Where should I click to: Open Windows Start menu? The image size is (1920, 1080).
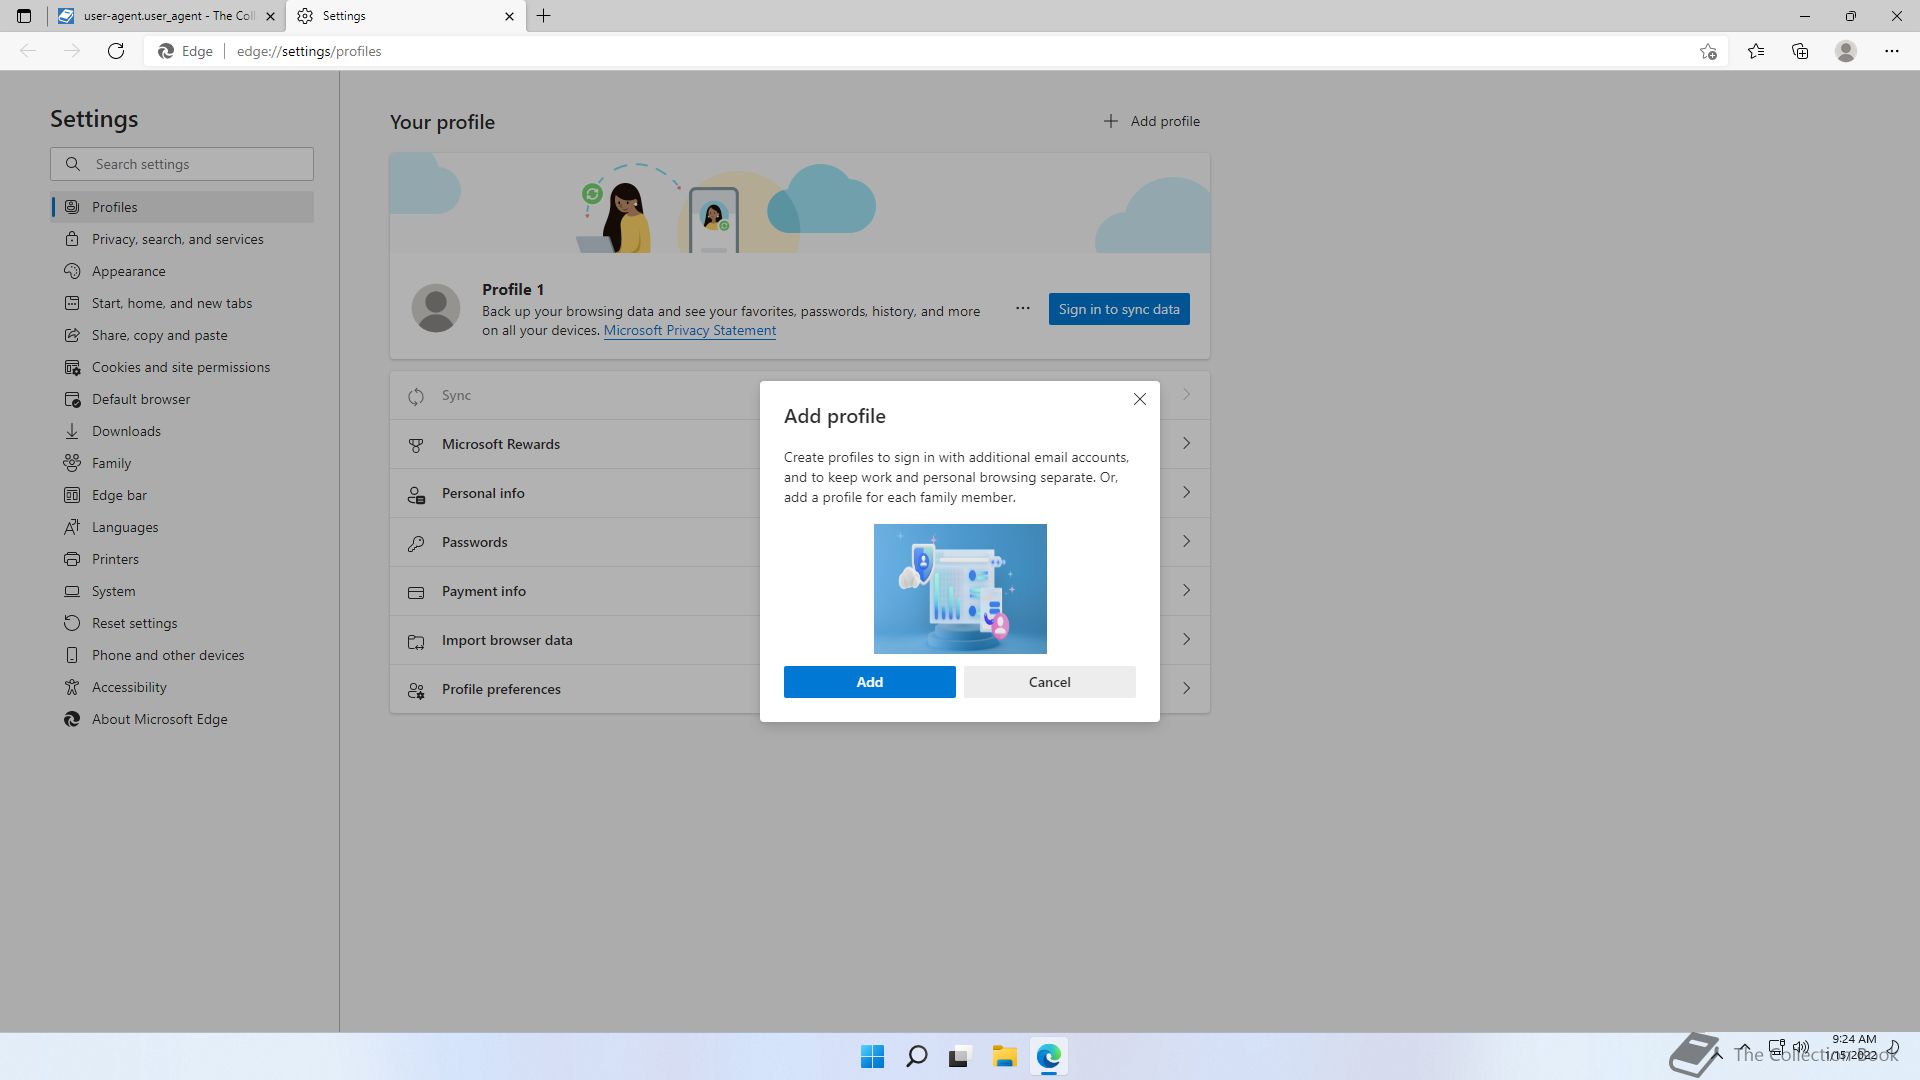872,1056
